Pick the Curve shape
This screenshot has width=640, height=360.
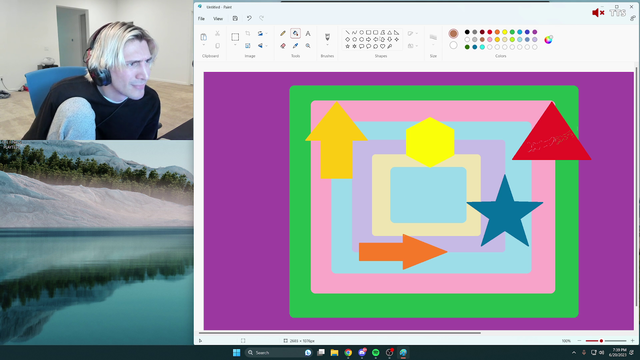354,32
